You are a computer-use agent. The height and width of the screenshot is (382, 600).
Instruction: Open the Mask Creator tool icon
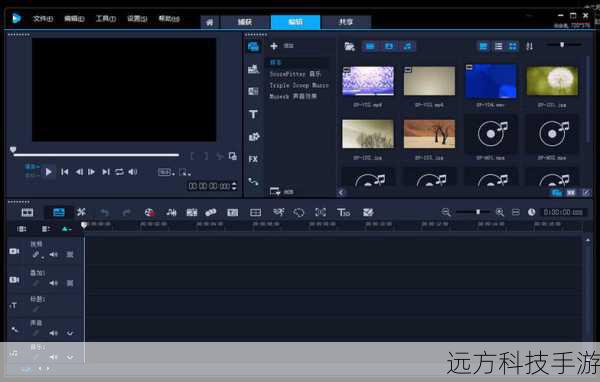point(298,212)
